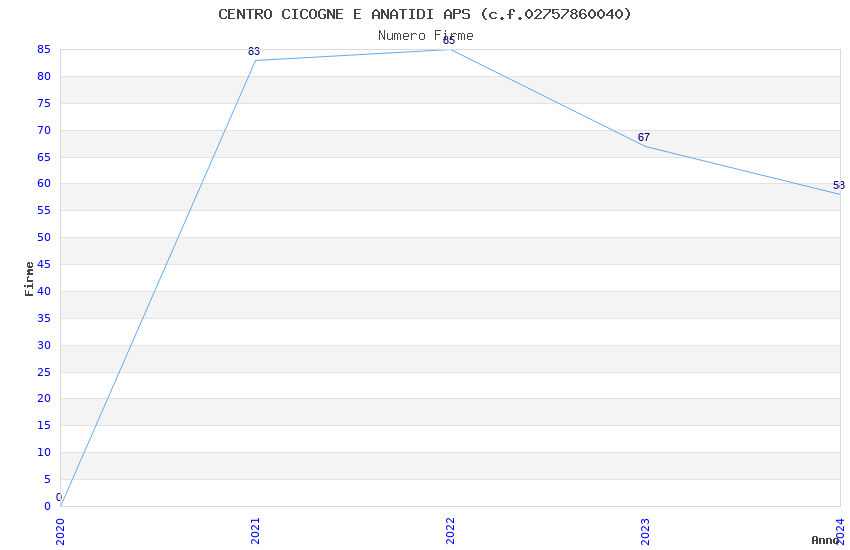Select the y-axis tick label 80
Image resolution: width=850 pixels, height=550 pixels.
pyautogui.click(x=44, y=76)
